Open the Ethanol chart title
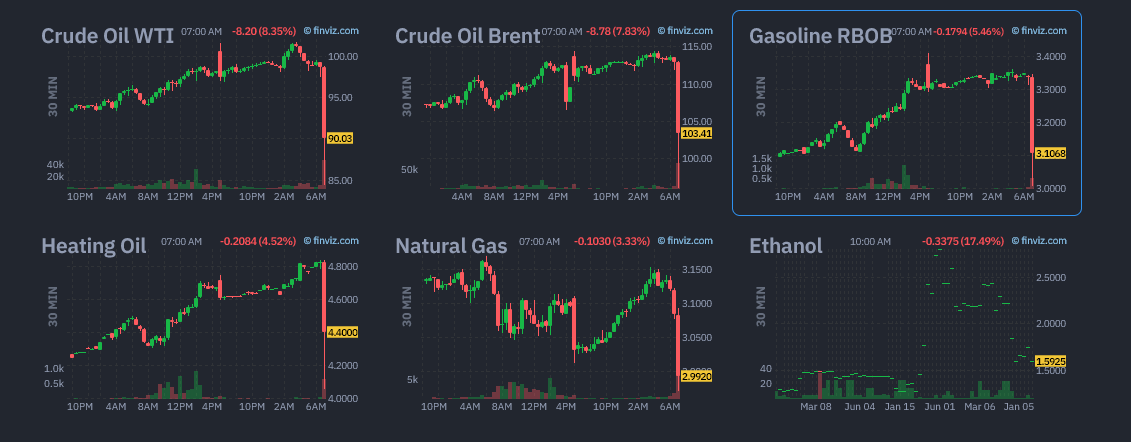Viewport: 1131px width, 442px height. click(x=785, y=246)
